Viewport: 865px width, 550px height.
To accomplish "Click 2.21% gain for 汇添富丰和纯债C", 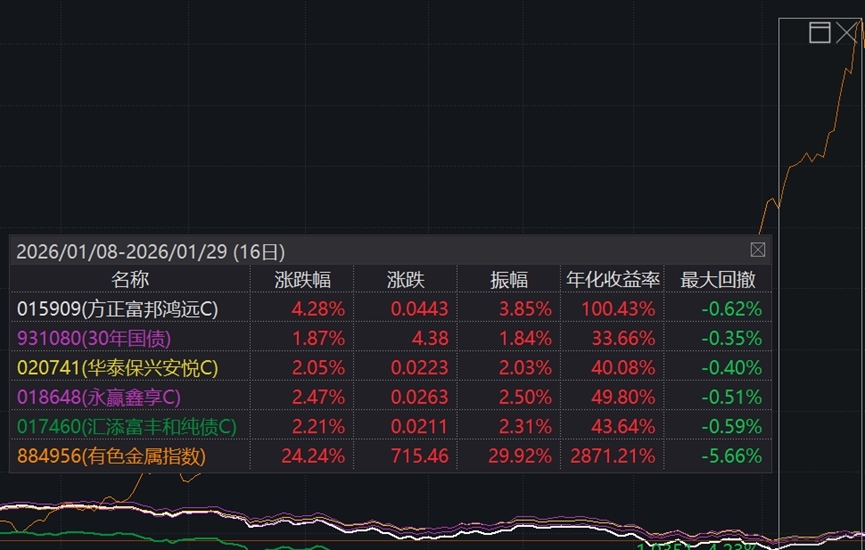I will (x=318, y=426).
